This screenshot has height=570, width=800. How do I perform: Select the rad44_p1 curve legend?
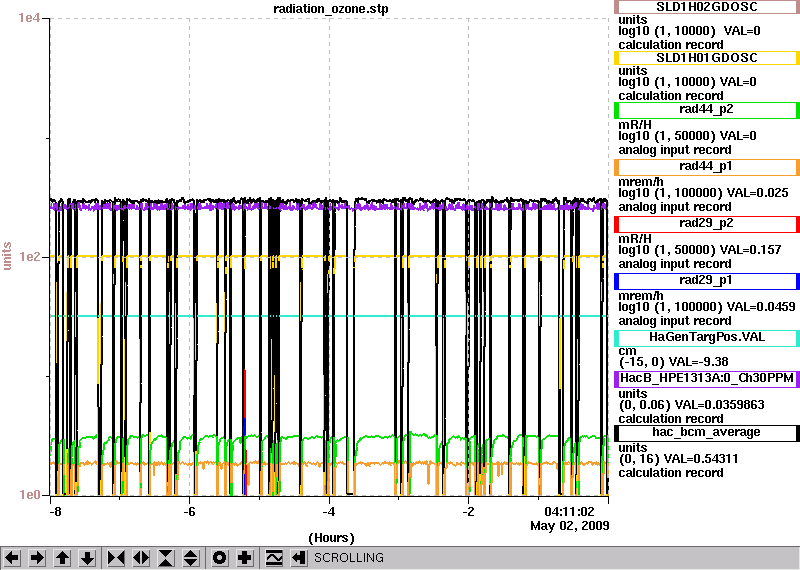point(707,166)
